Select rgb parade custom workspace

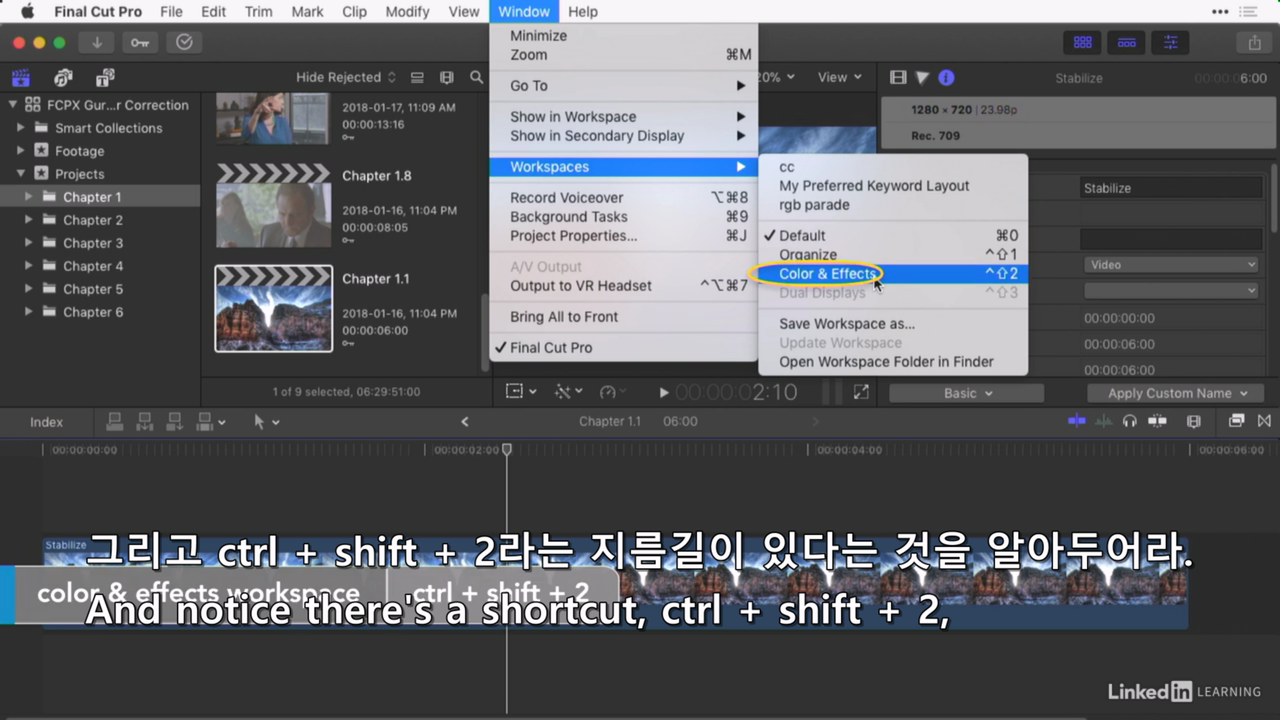[x=893, y=205]
